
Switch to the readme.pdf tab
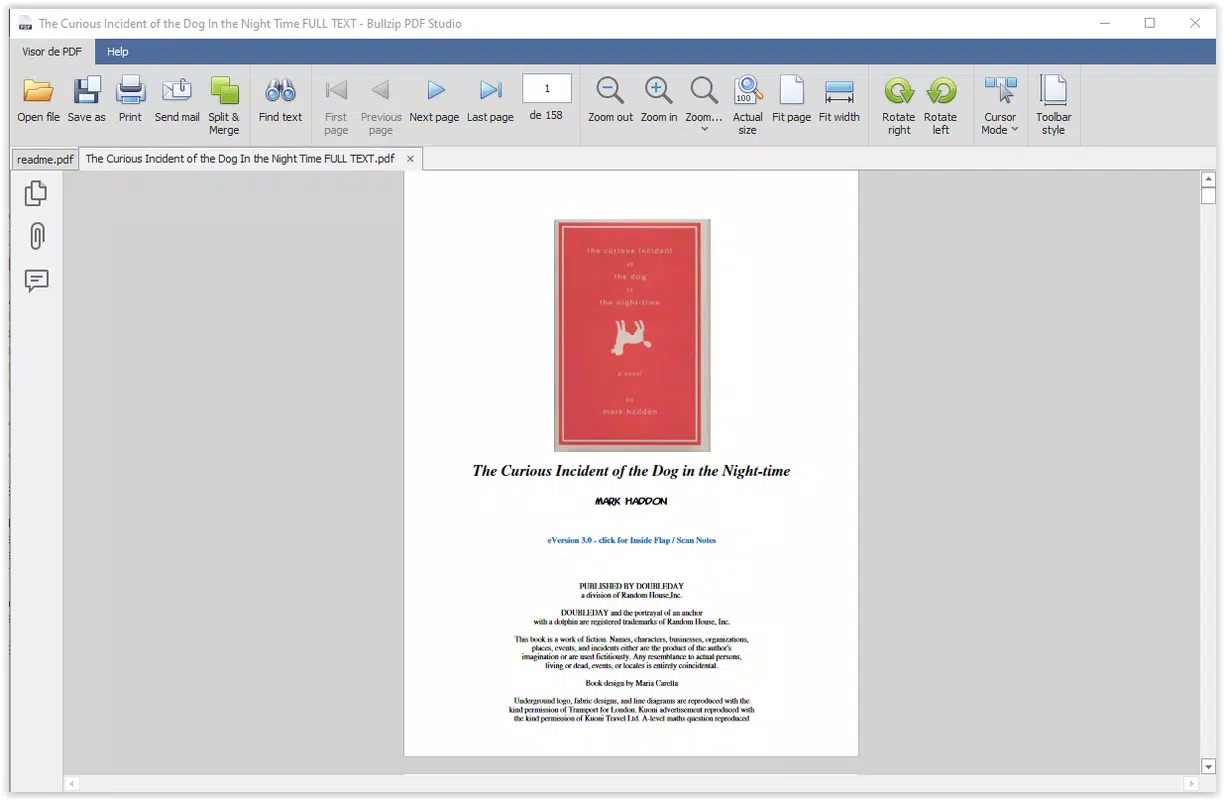(45, 159)
